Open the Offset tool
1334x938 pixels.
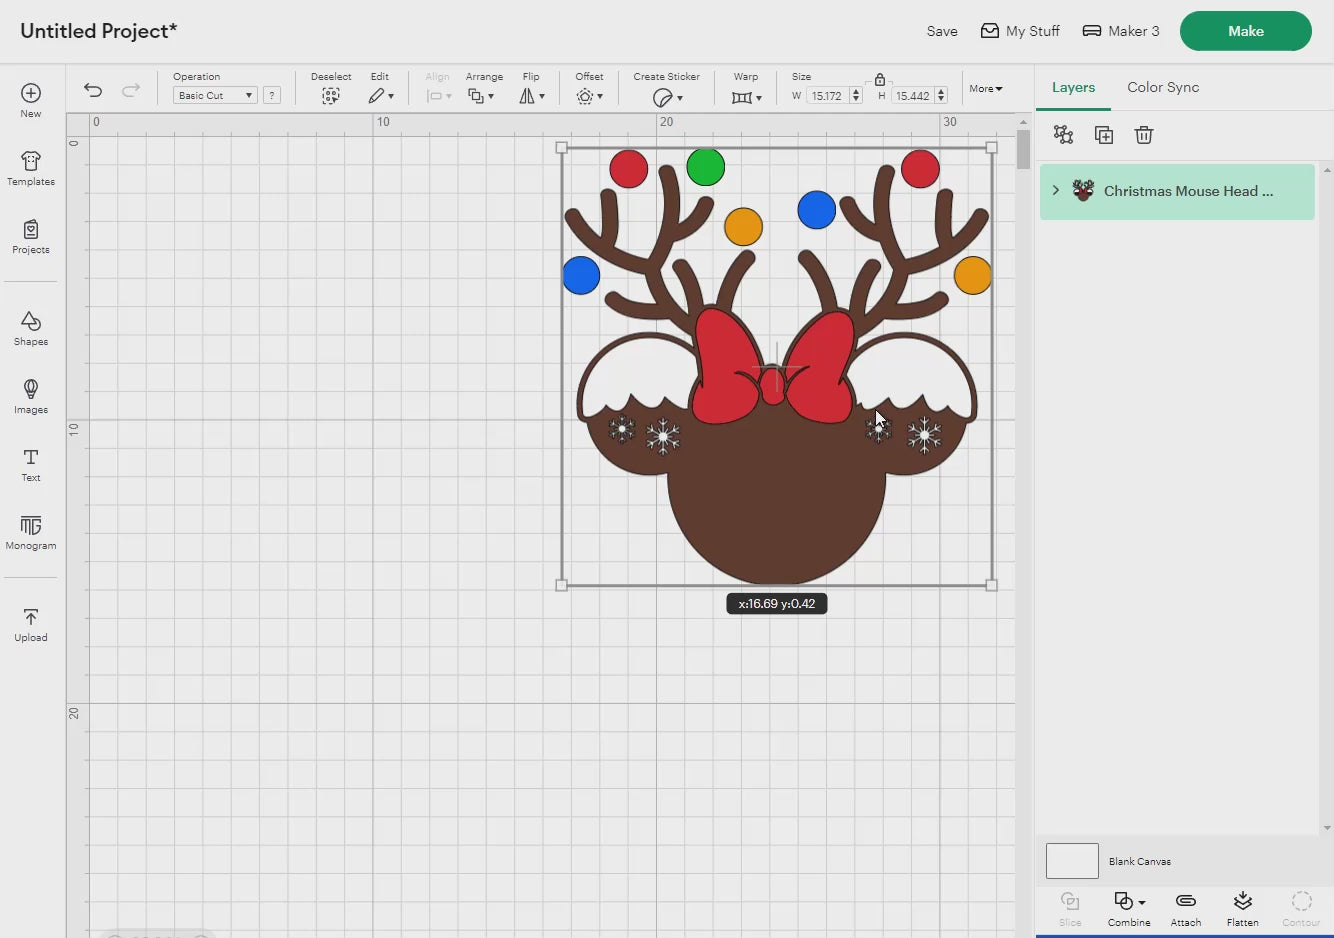point(589,96)
